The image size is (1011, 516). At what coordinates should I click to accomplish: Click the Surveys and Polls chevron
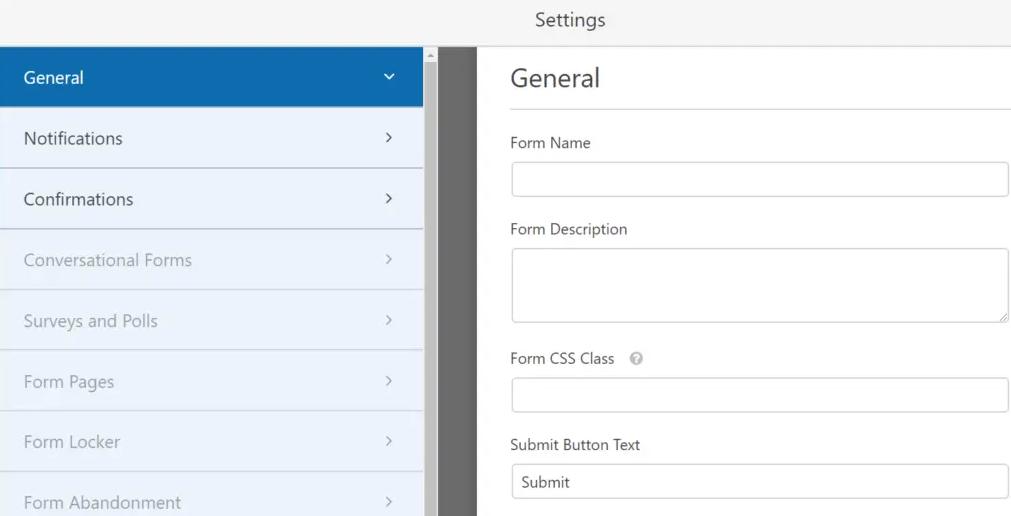389,321
